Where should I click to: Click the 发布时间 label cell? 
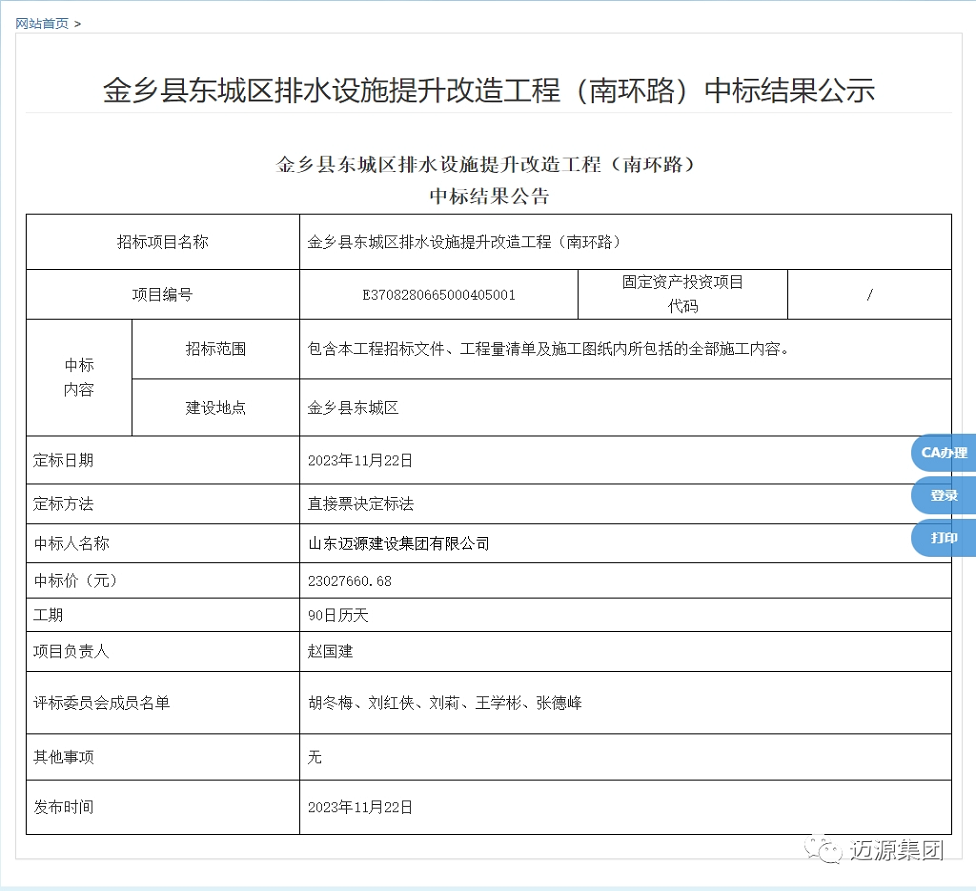pos(162,807)
